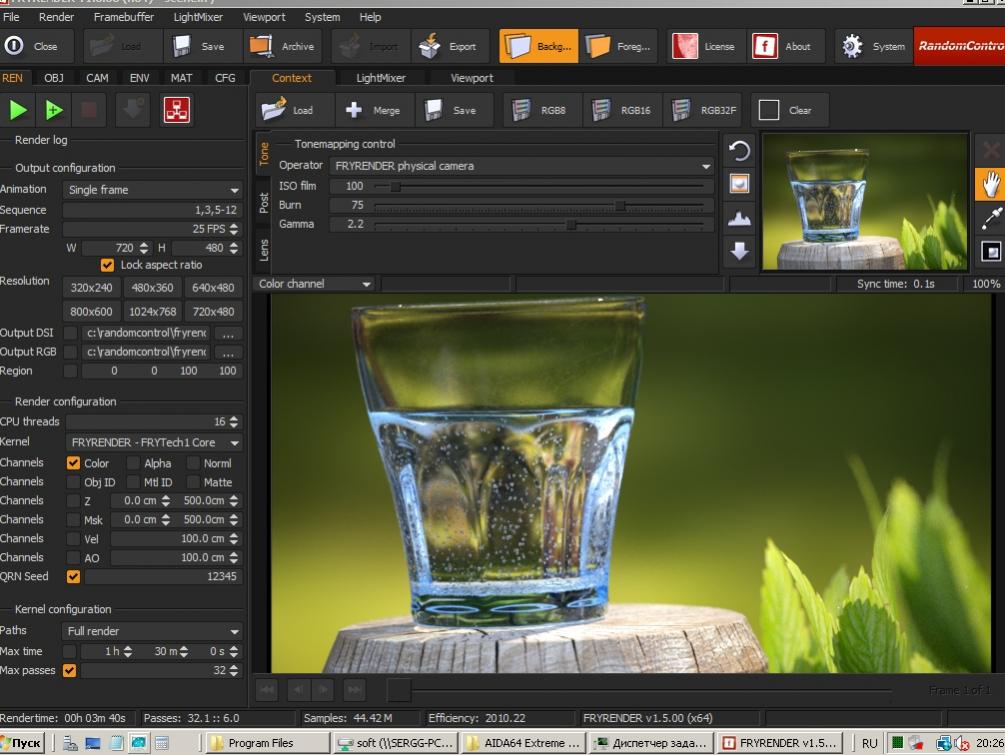Open the tonemapping Operator dropdown

(x=521, y=166)
